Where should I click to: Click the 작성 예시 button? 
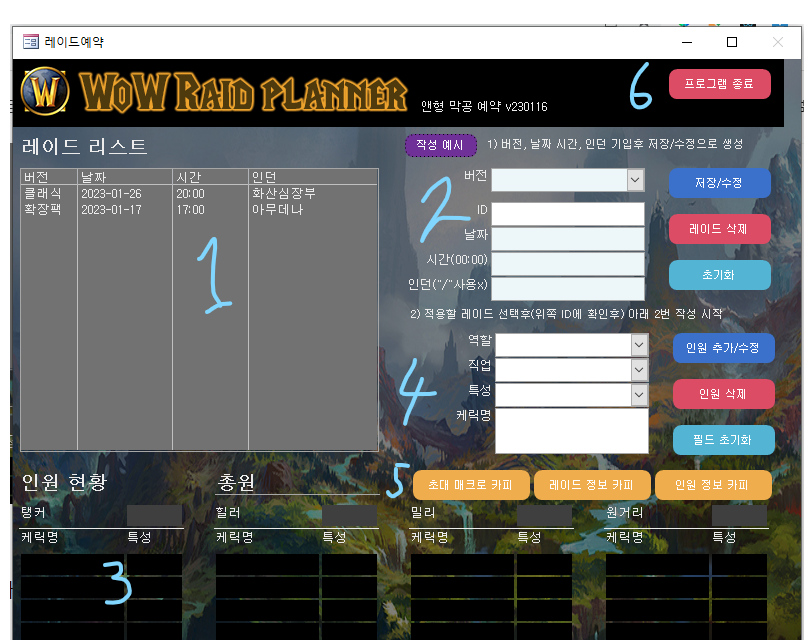(440, 145)
